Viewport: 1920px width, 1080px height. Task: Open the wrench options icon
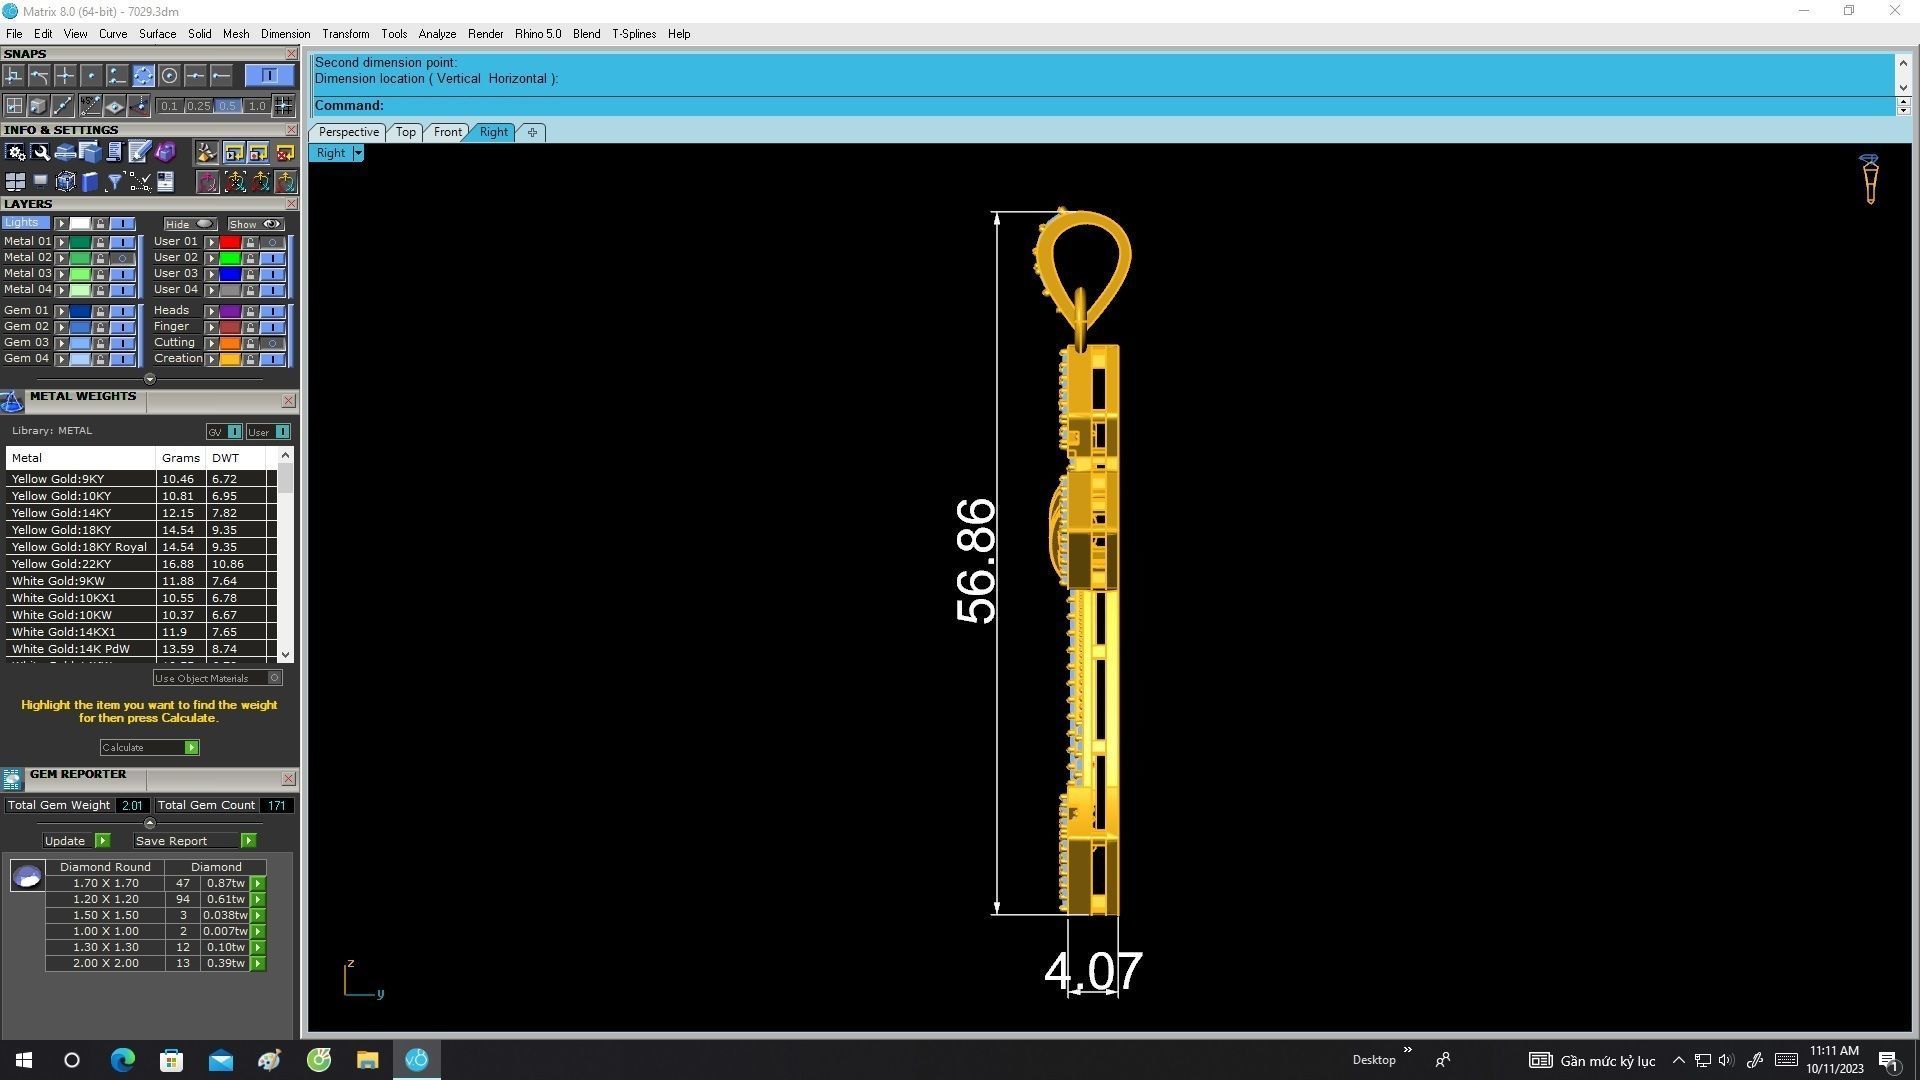(x=40, y=152)
